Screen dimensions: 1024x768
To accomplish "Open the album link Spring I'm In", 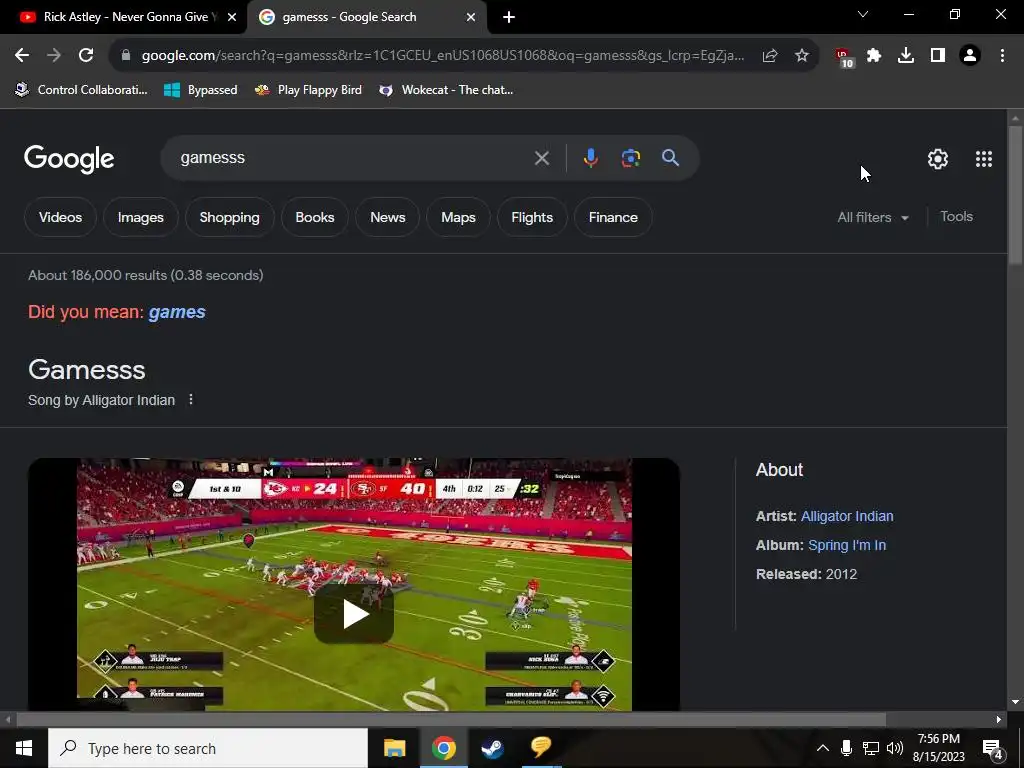I will coord(847,545).
